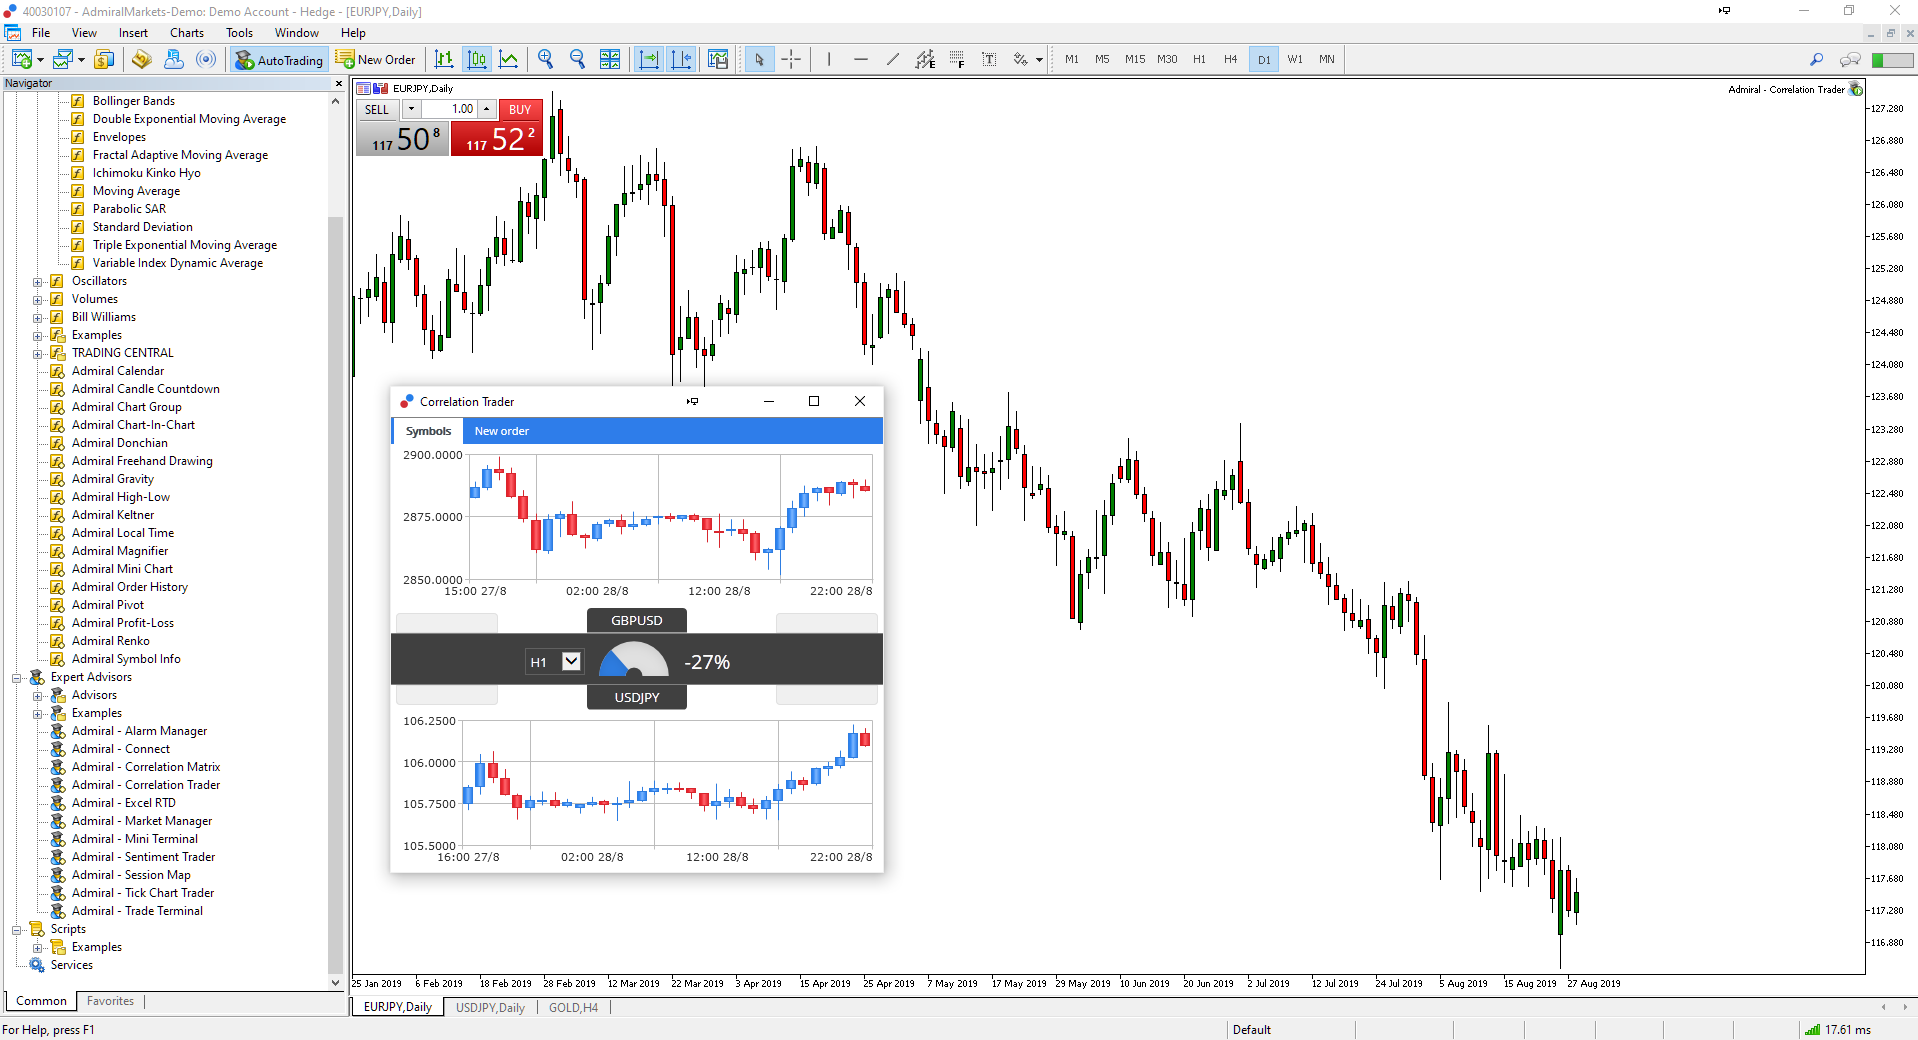The height and width of the screenshot is (1040, 1918).
Task: Click the New Order toolbar button
Action: pyautogui.click(x=376, y=60)
